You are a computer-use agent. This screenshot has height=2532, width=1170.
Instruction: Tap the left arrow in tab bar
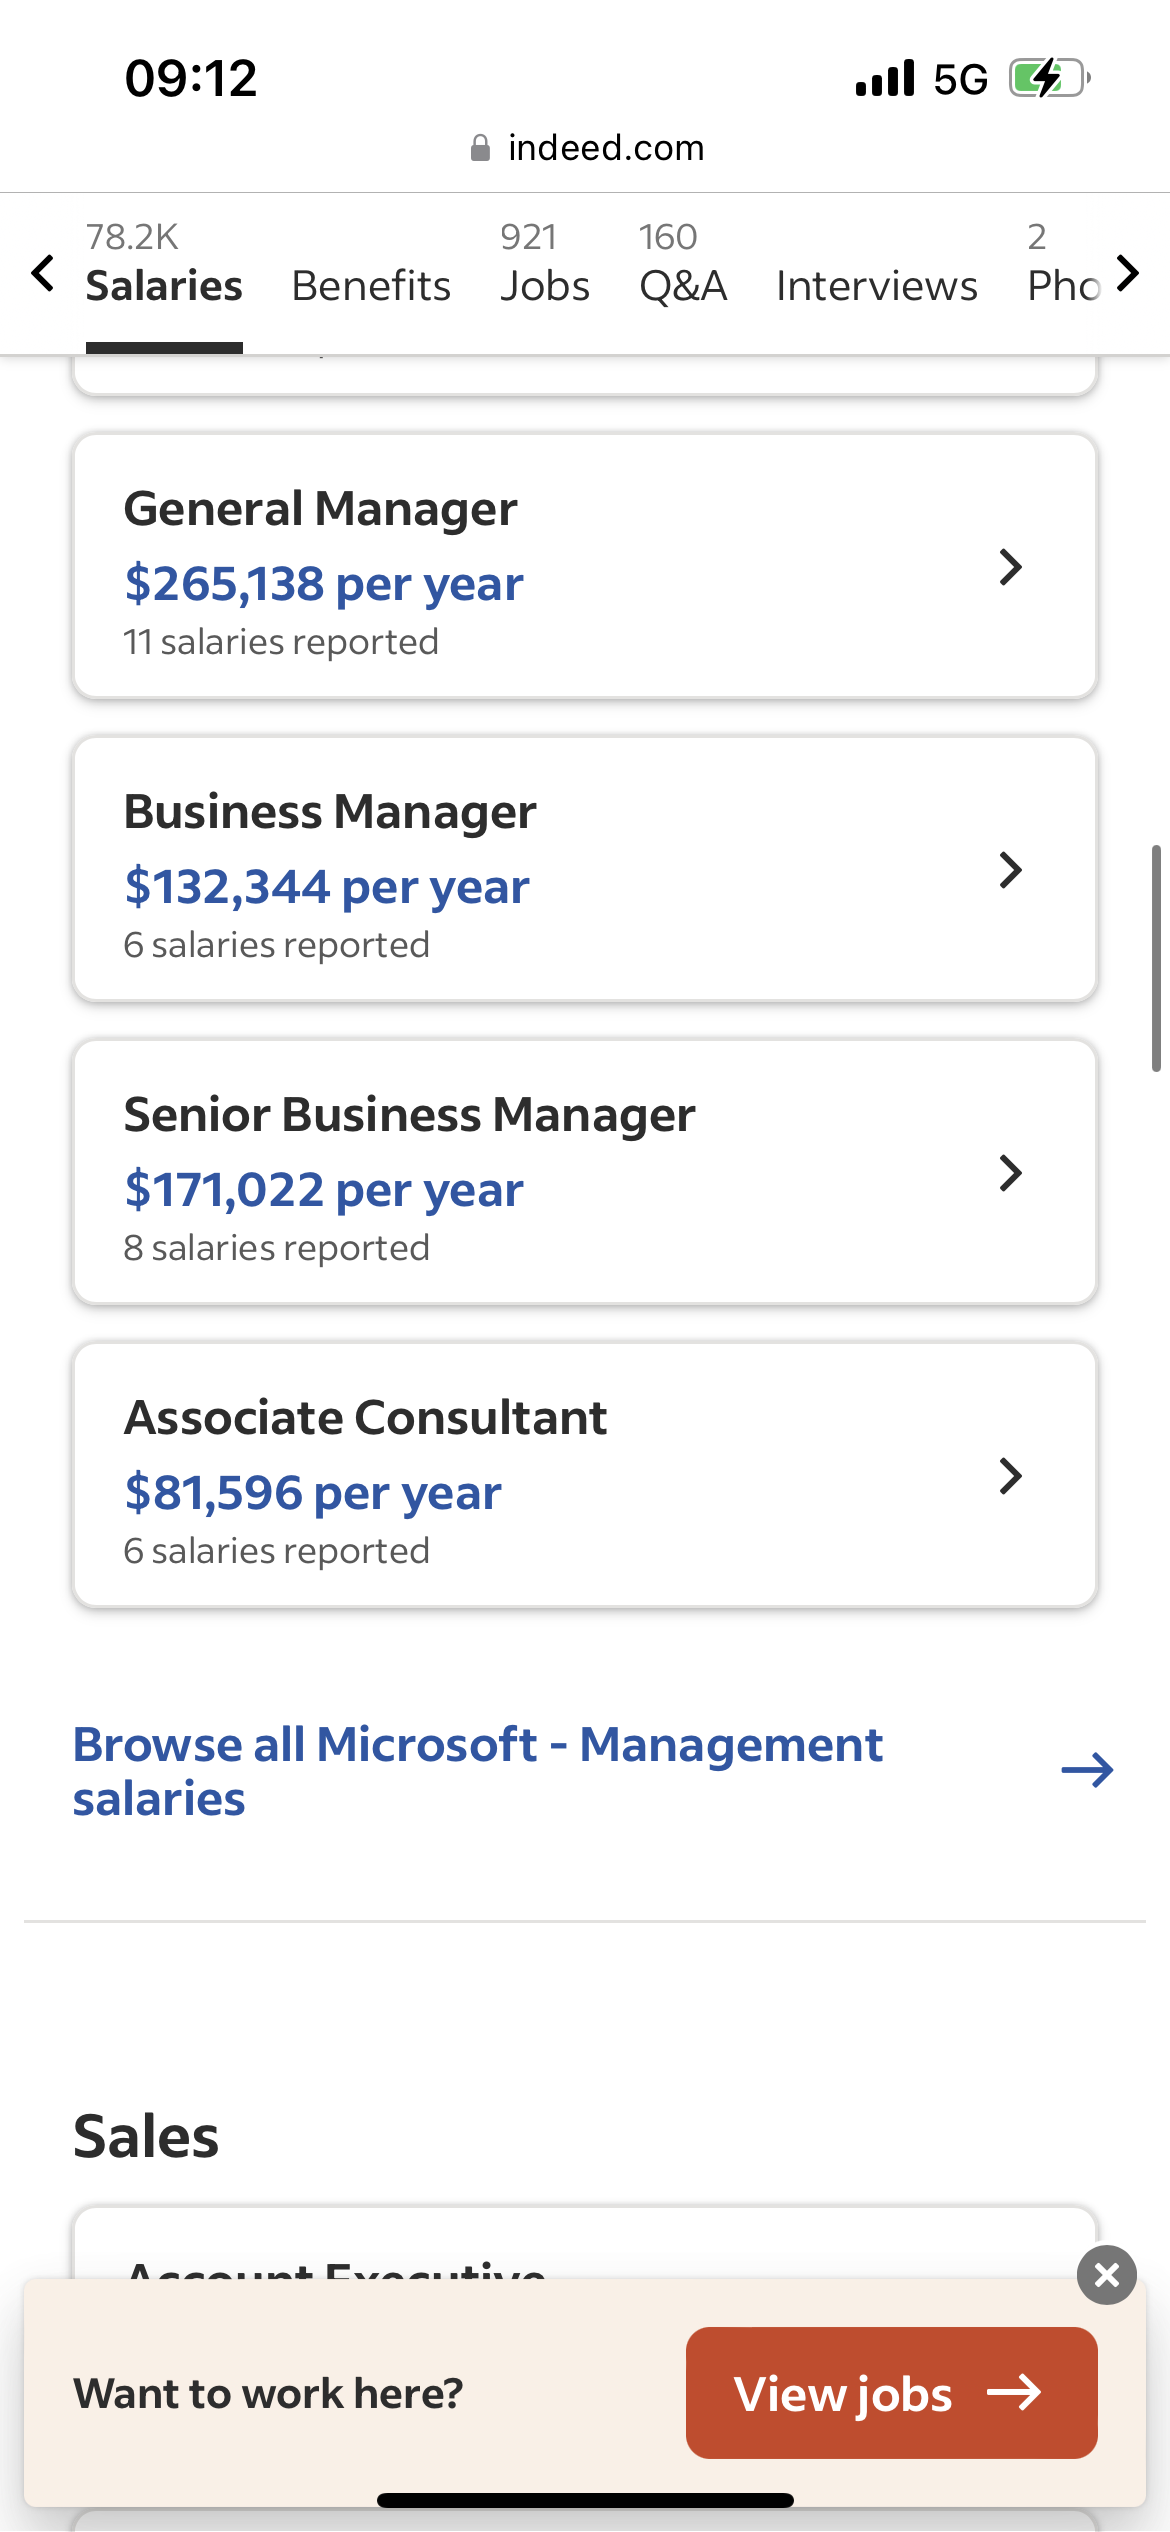42,273
